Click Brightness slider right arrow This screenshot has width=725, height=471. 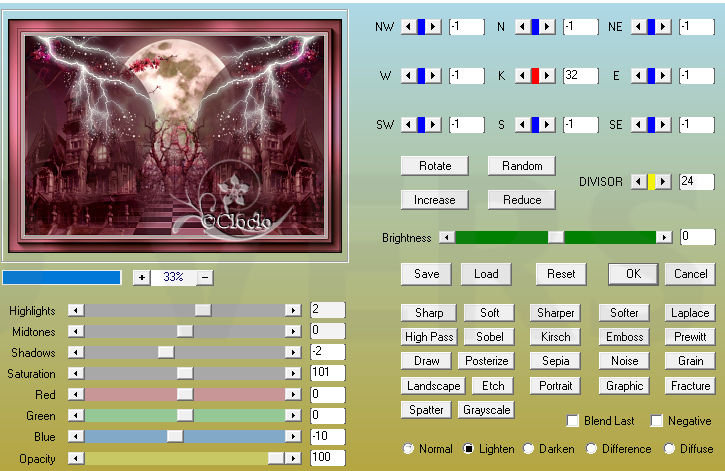tap(664, 238)
